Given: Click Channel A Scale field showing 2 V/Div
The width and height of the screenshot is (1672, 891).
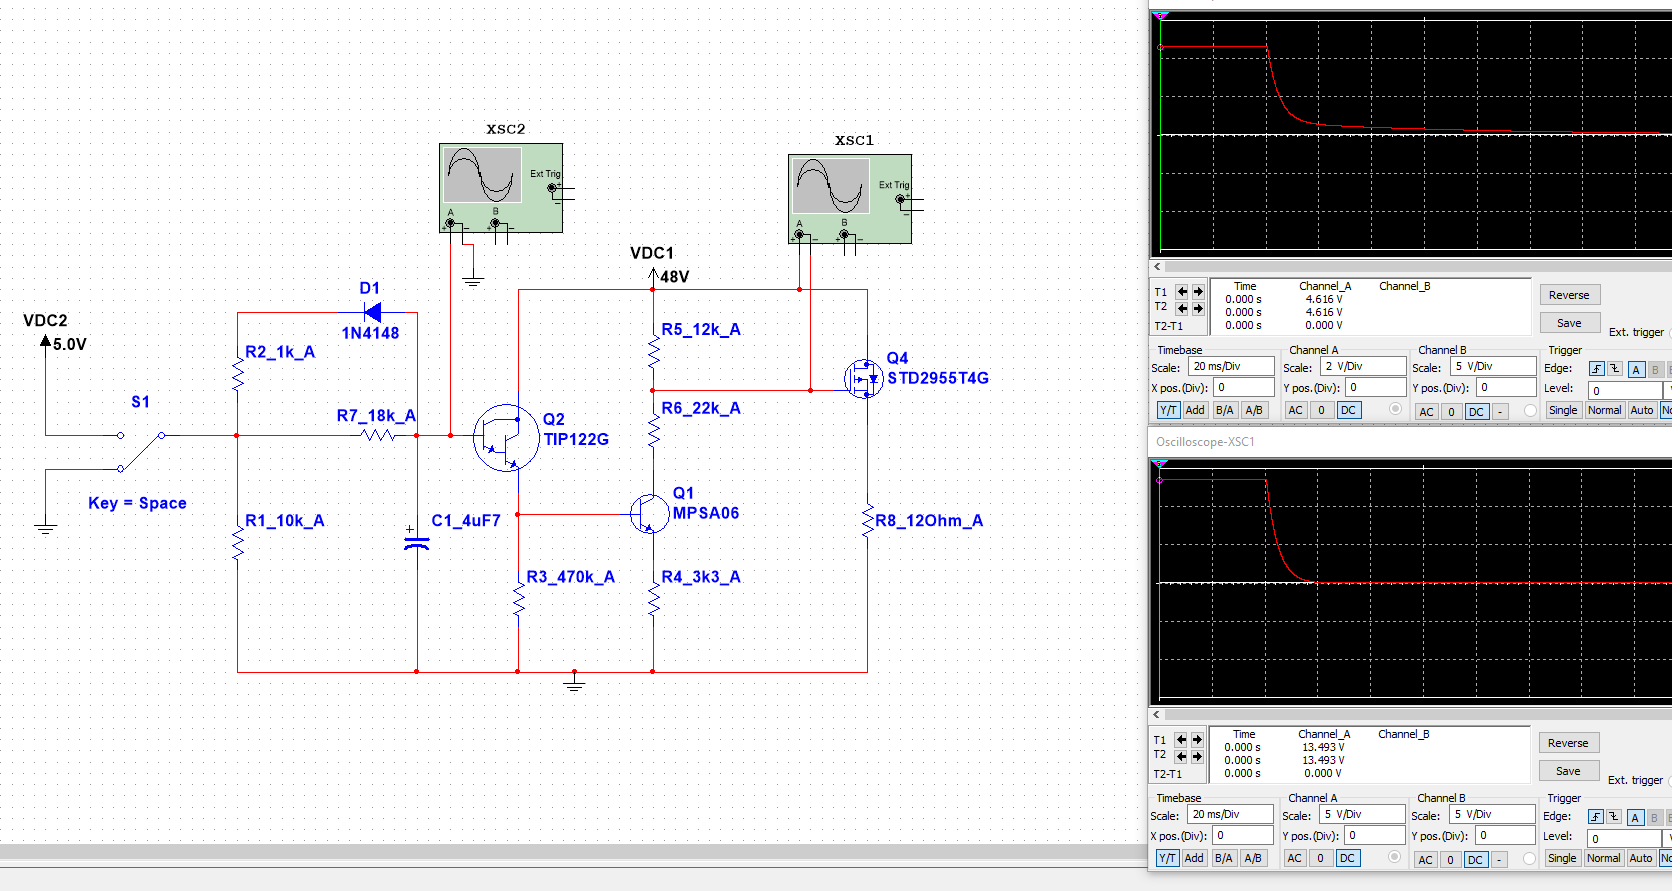Looking at the screenshot, I should click(1362, 367).
